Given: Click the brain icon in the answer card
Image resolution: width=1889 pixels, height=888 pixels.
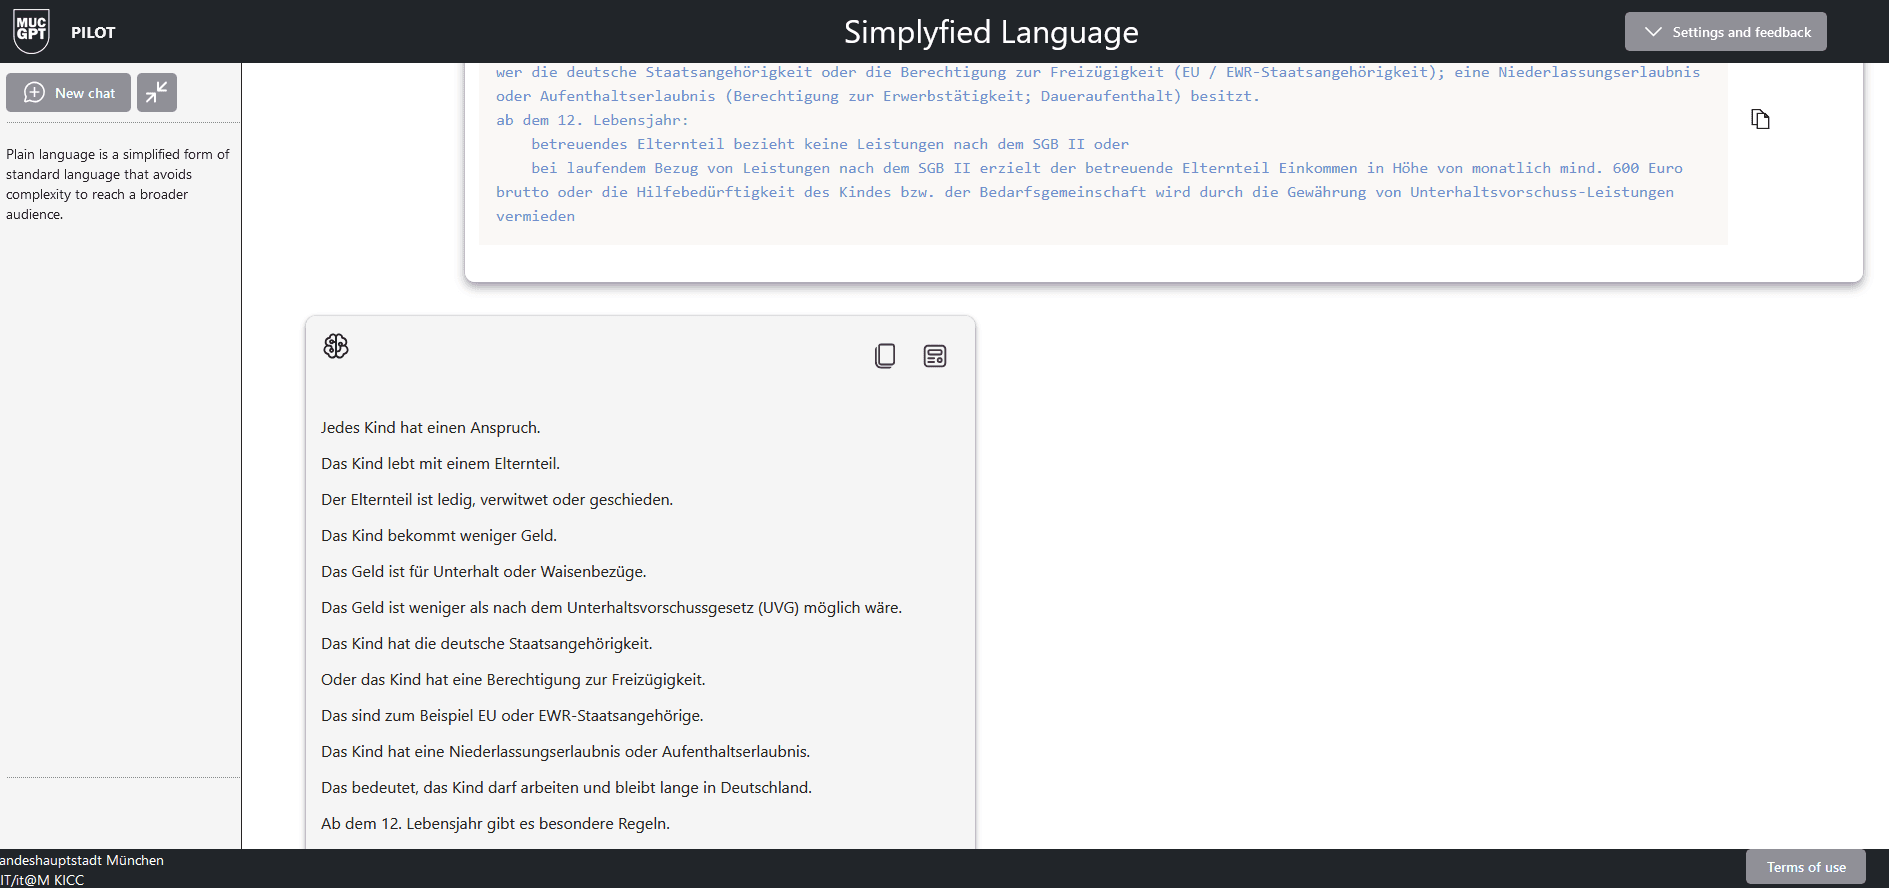Looking at the screenshot, I should click(x=336, y=346).
